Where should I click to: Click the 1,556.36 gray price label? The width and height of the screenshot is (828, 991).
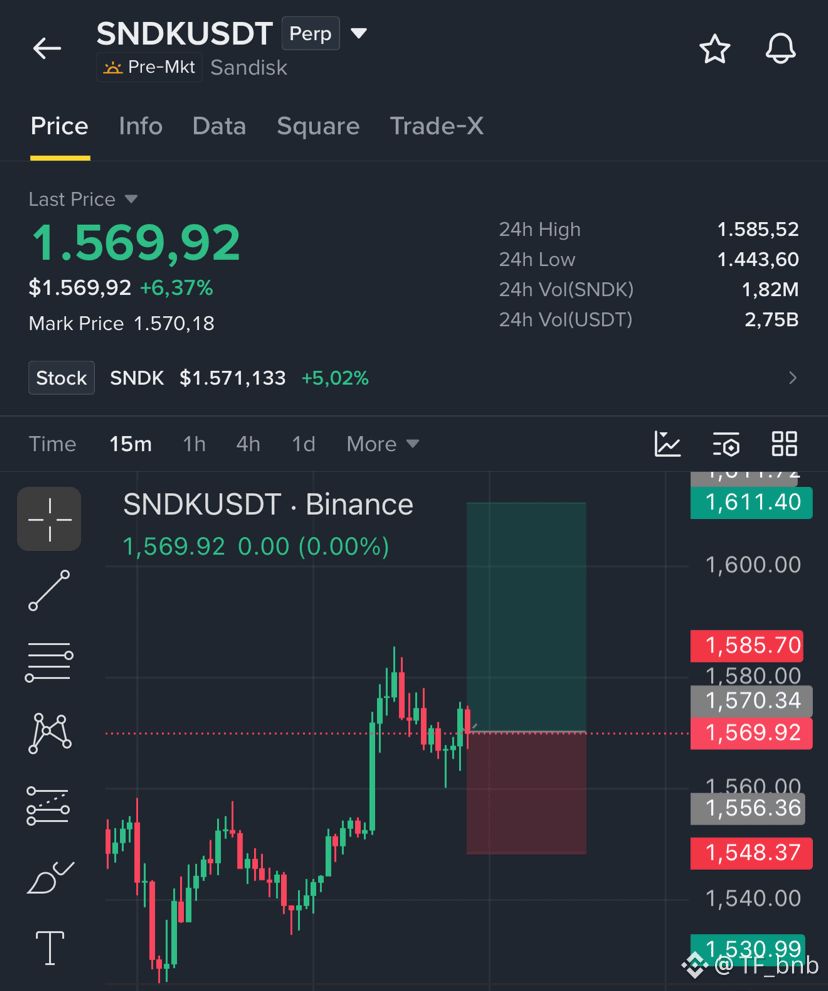[x=748, y=808]
